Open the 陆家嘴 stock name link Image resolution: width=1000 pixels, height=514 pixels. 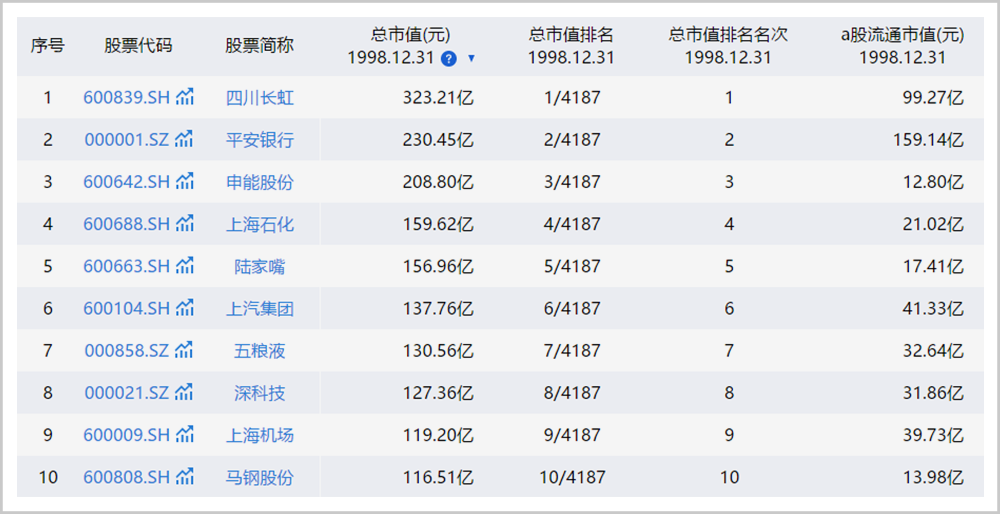click(x=260, y=266)
